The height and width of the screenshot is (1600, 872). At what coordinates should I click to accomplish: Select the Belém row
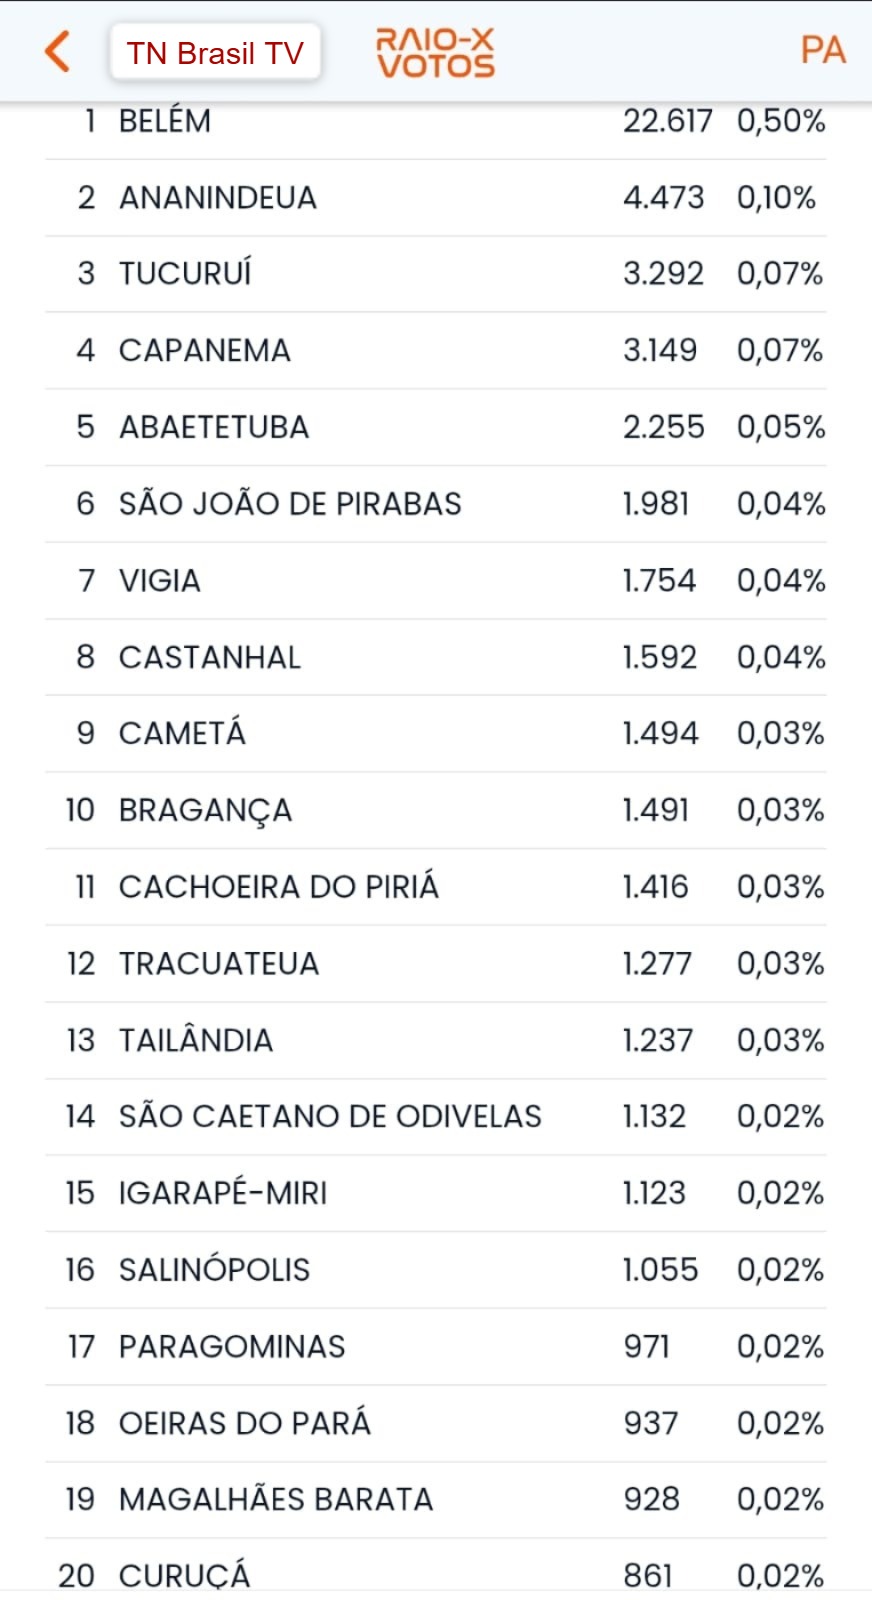pyautogui.click(x=436, y=127)
